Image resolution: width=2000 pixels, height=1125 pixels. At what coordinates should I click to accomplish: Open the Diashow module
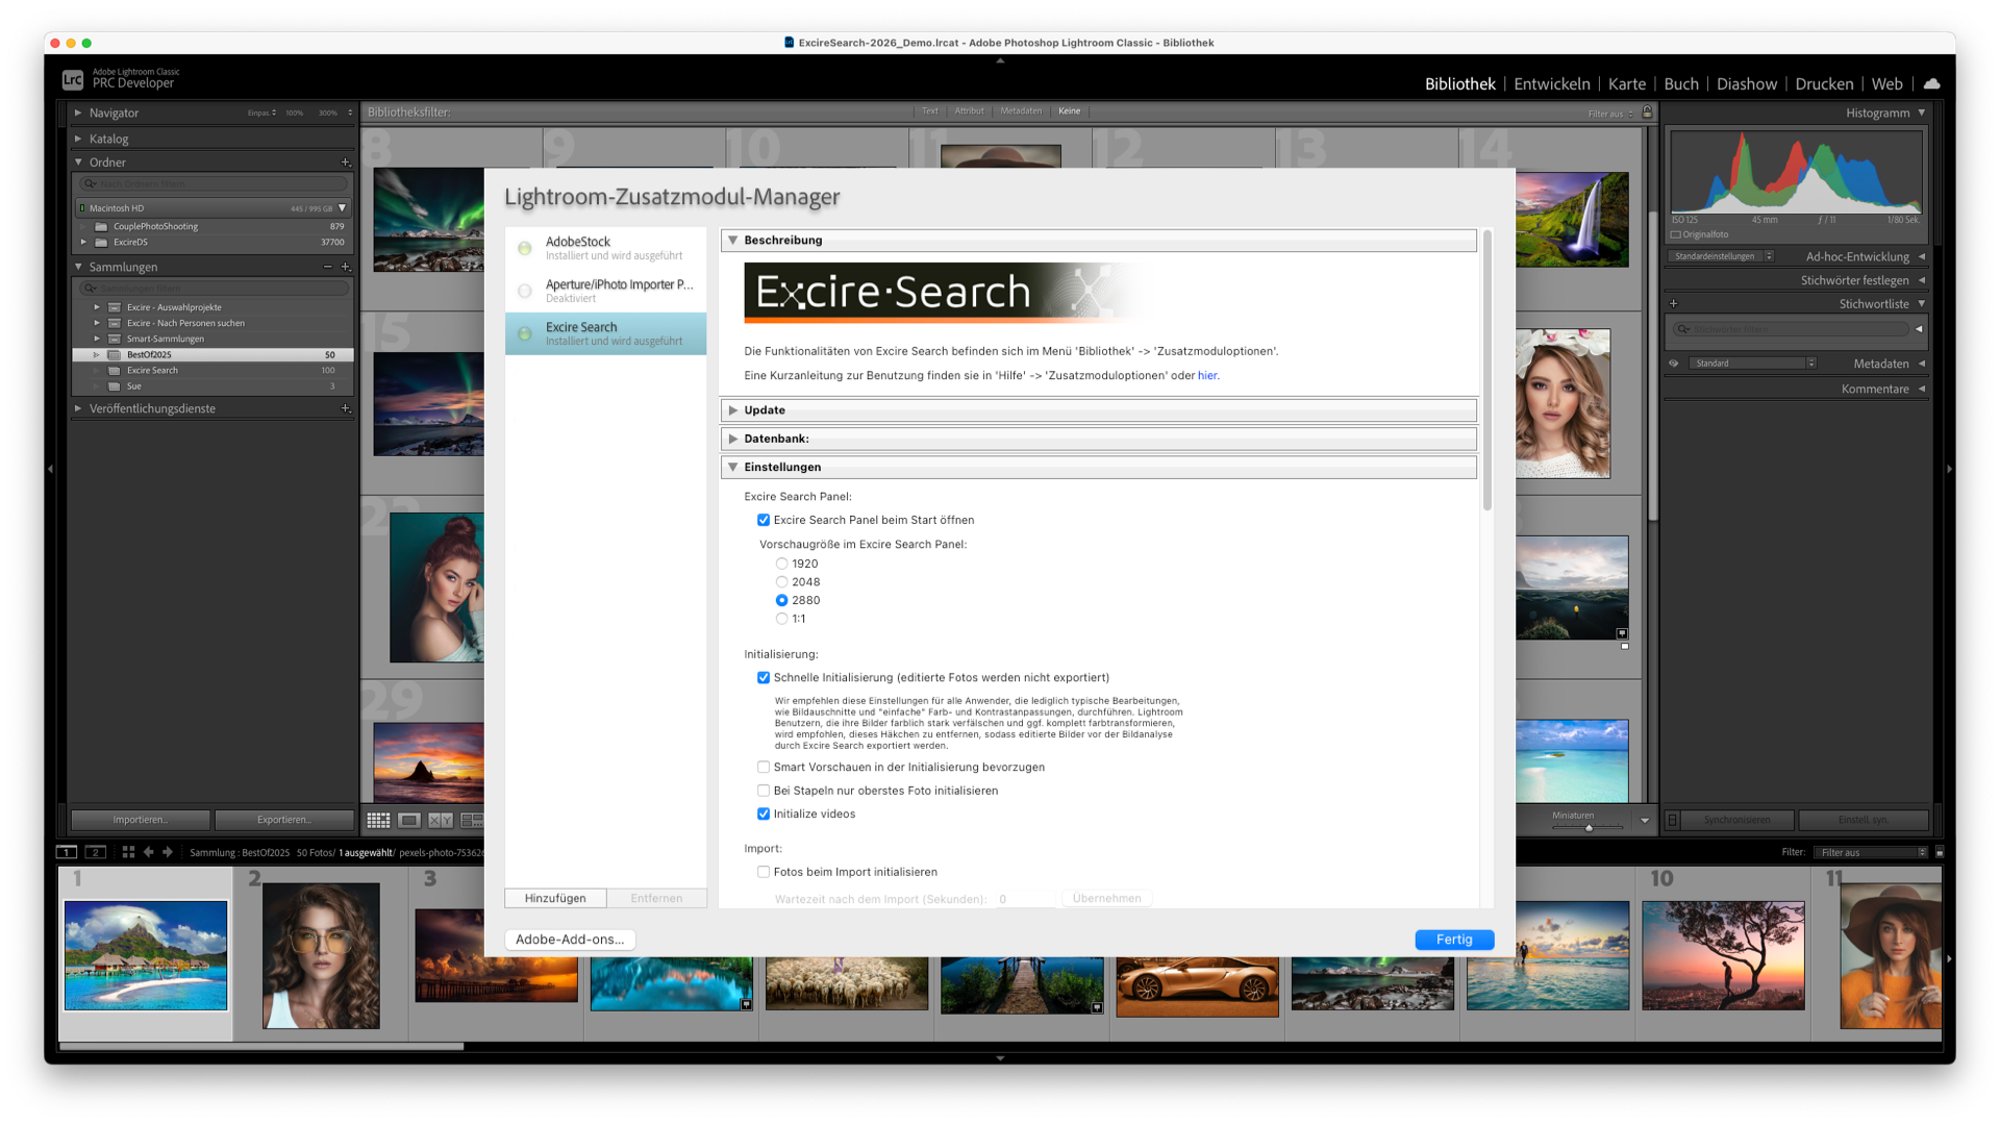point(1746,84)
